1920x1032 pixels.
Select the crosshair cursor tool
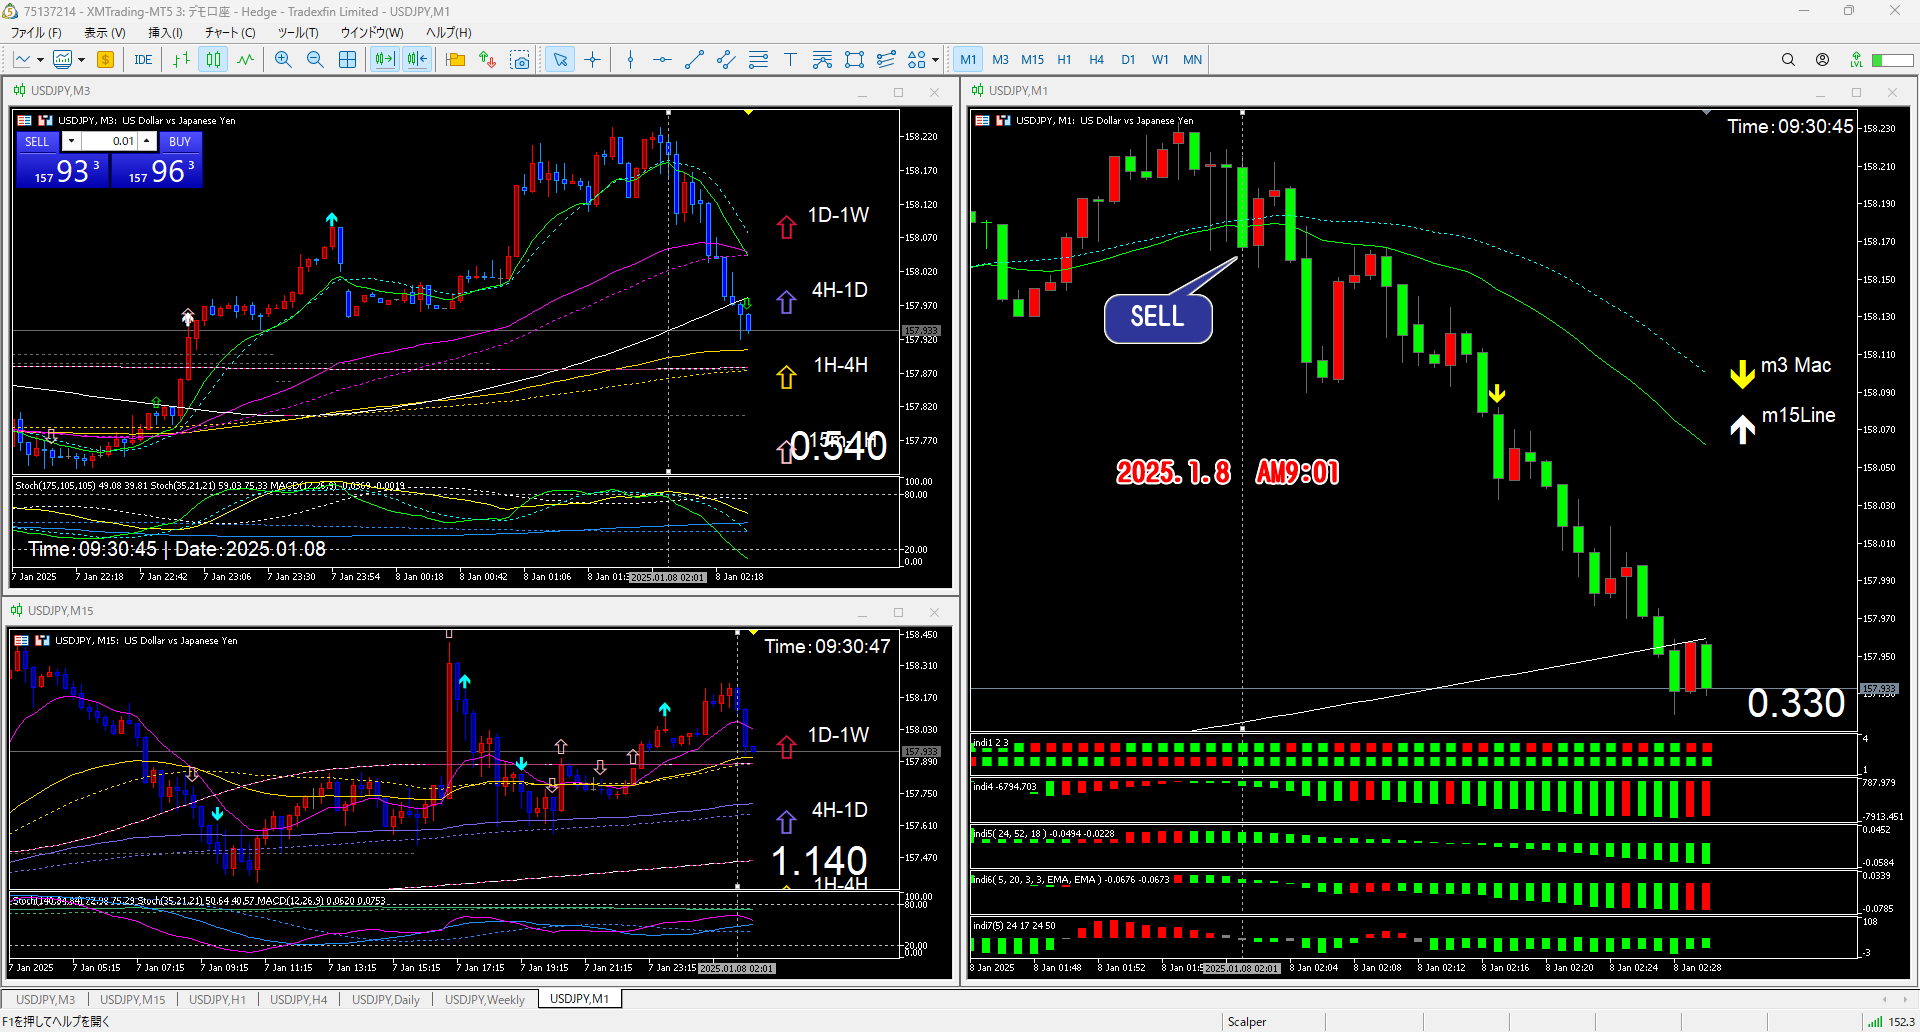[592, 60]
